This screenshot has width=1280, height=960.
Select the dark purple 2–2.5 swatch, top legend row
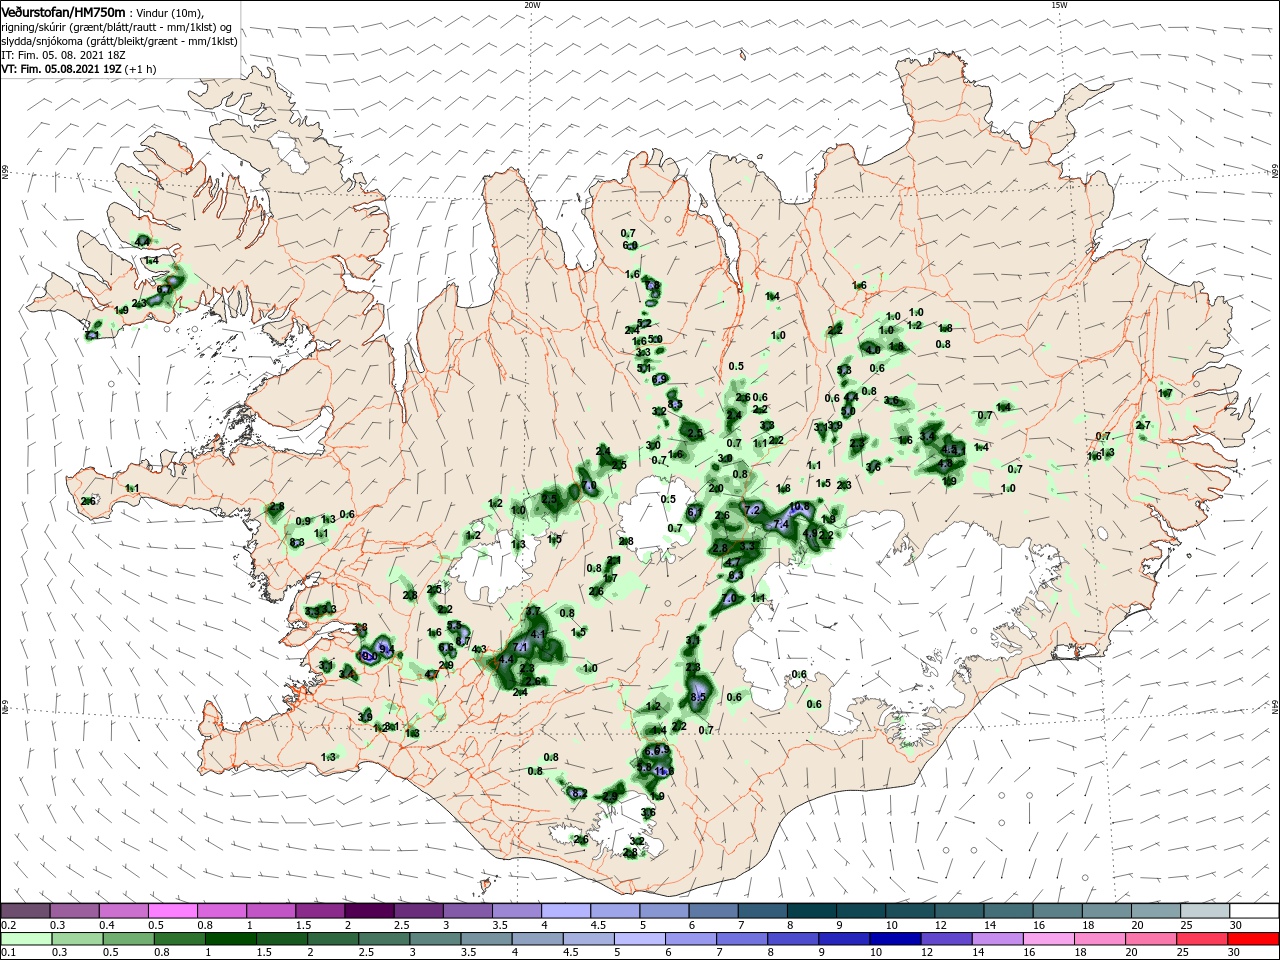pyautogui.click(x=369, y=911)
